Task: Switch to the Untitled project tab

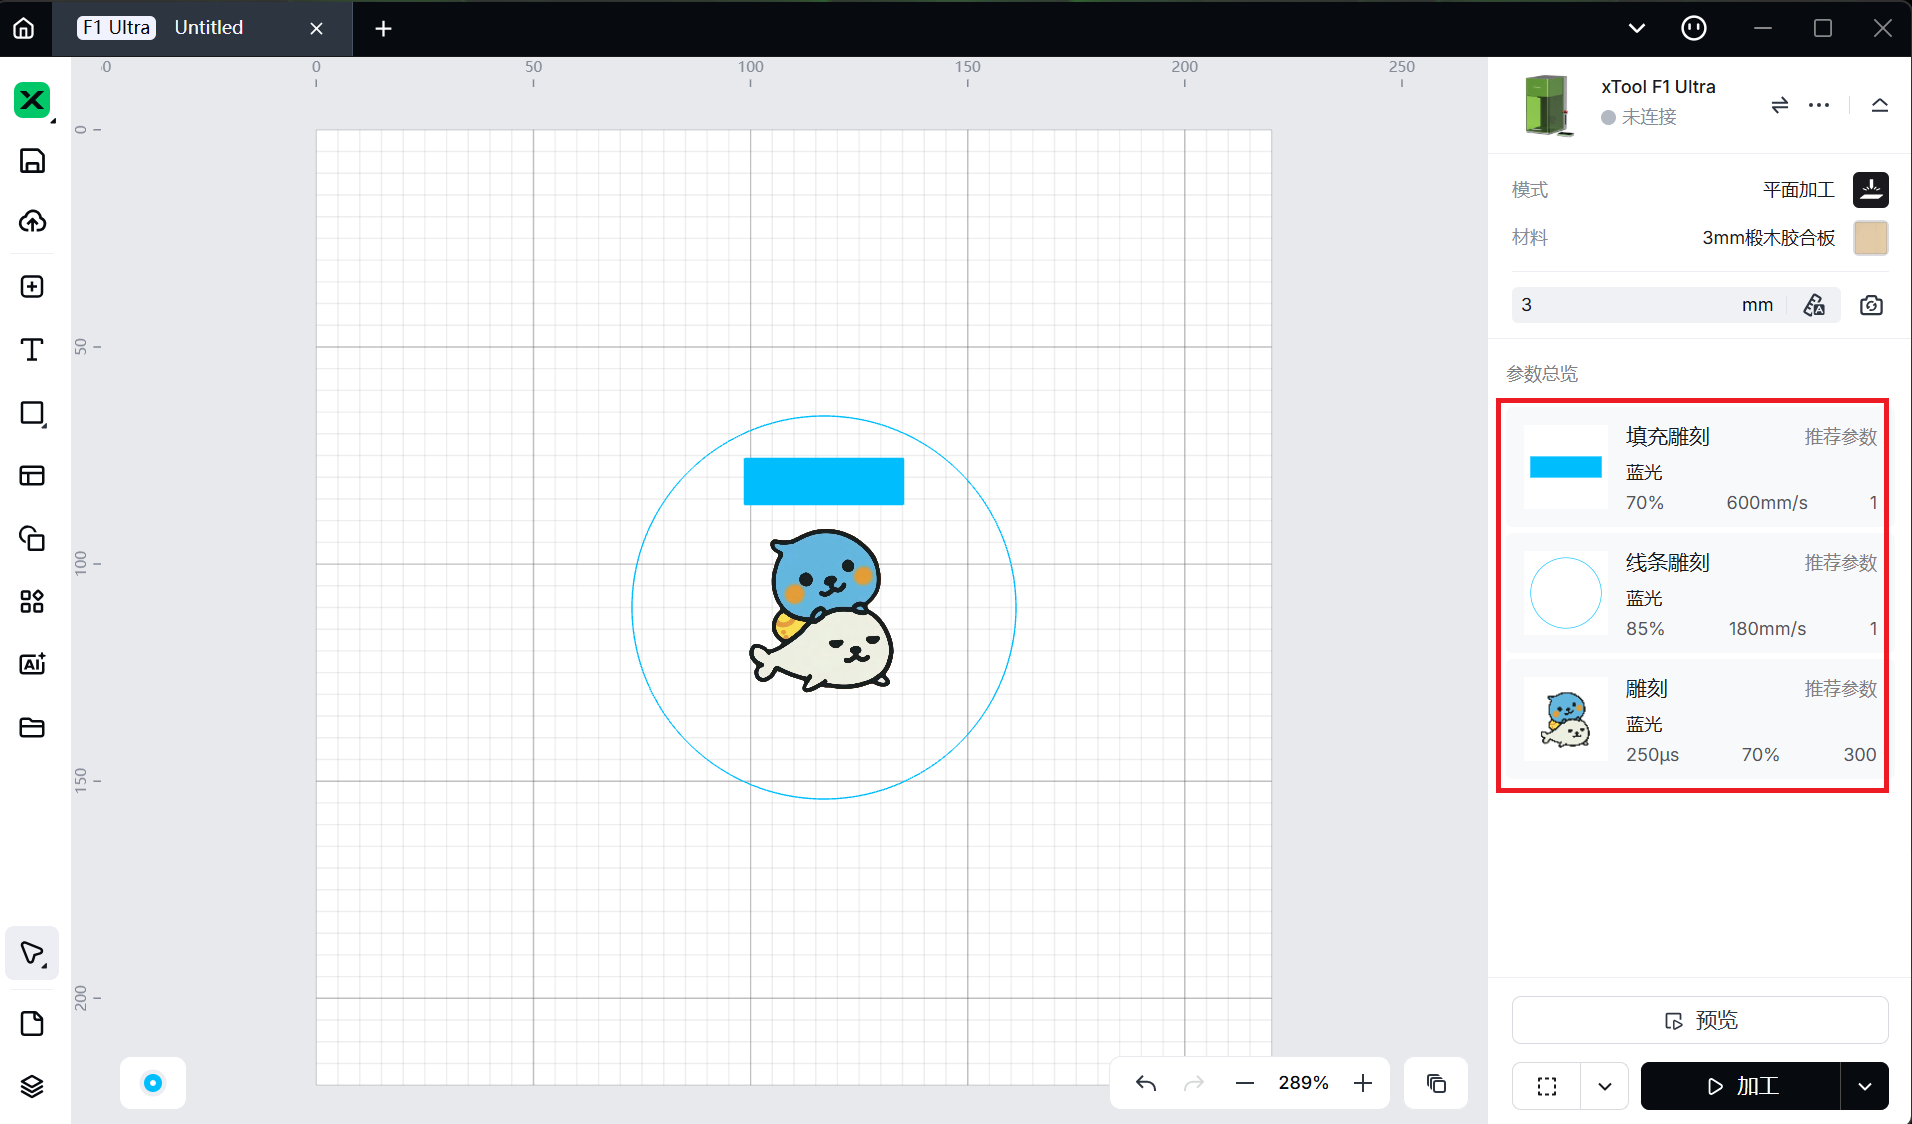Action: (209, 28)
